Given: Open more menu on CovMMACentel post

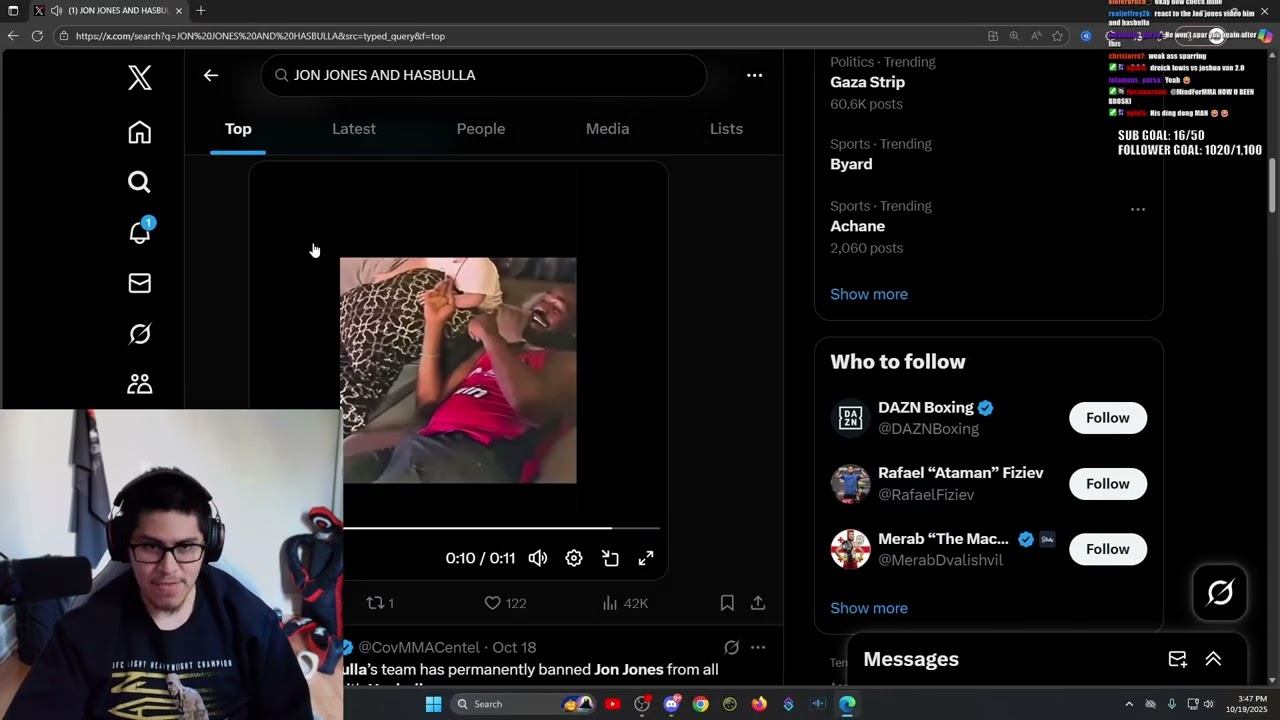Looking at the screenshot, I should 758,647.
